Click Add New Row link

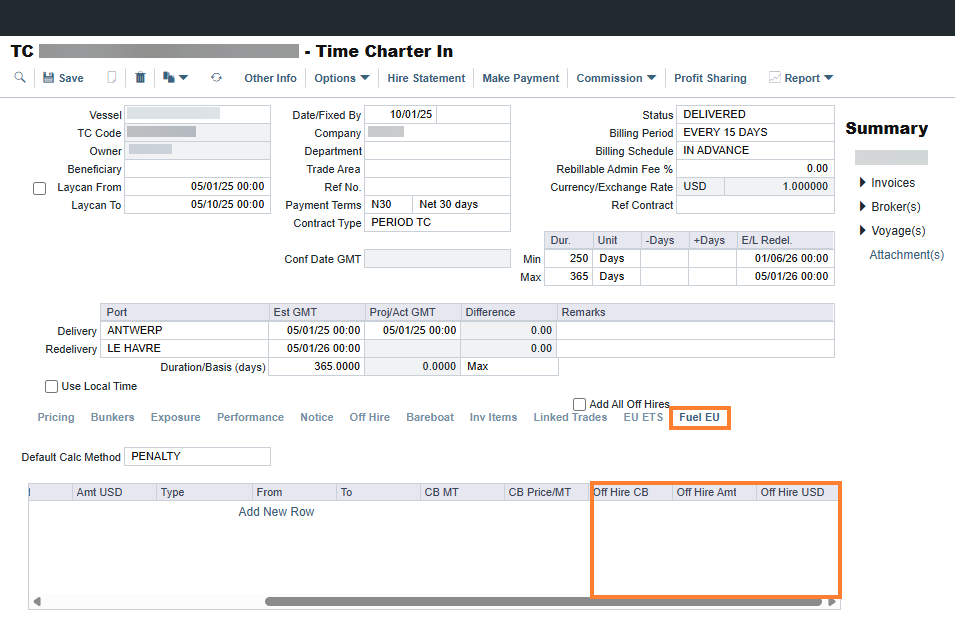[276, 512]
